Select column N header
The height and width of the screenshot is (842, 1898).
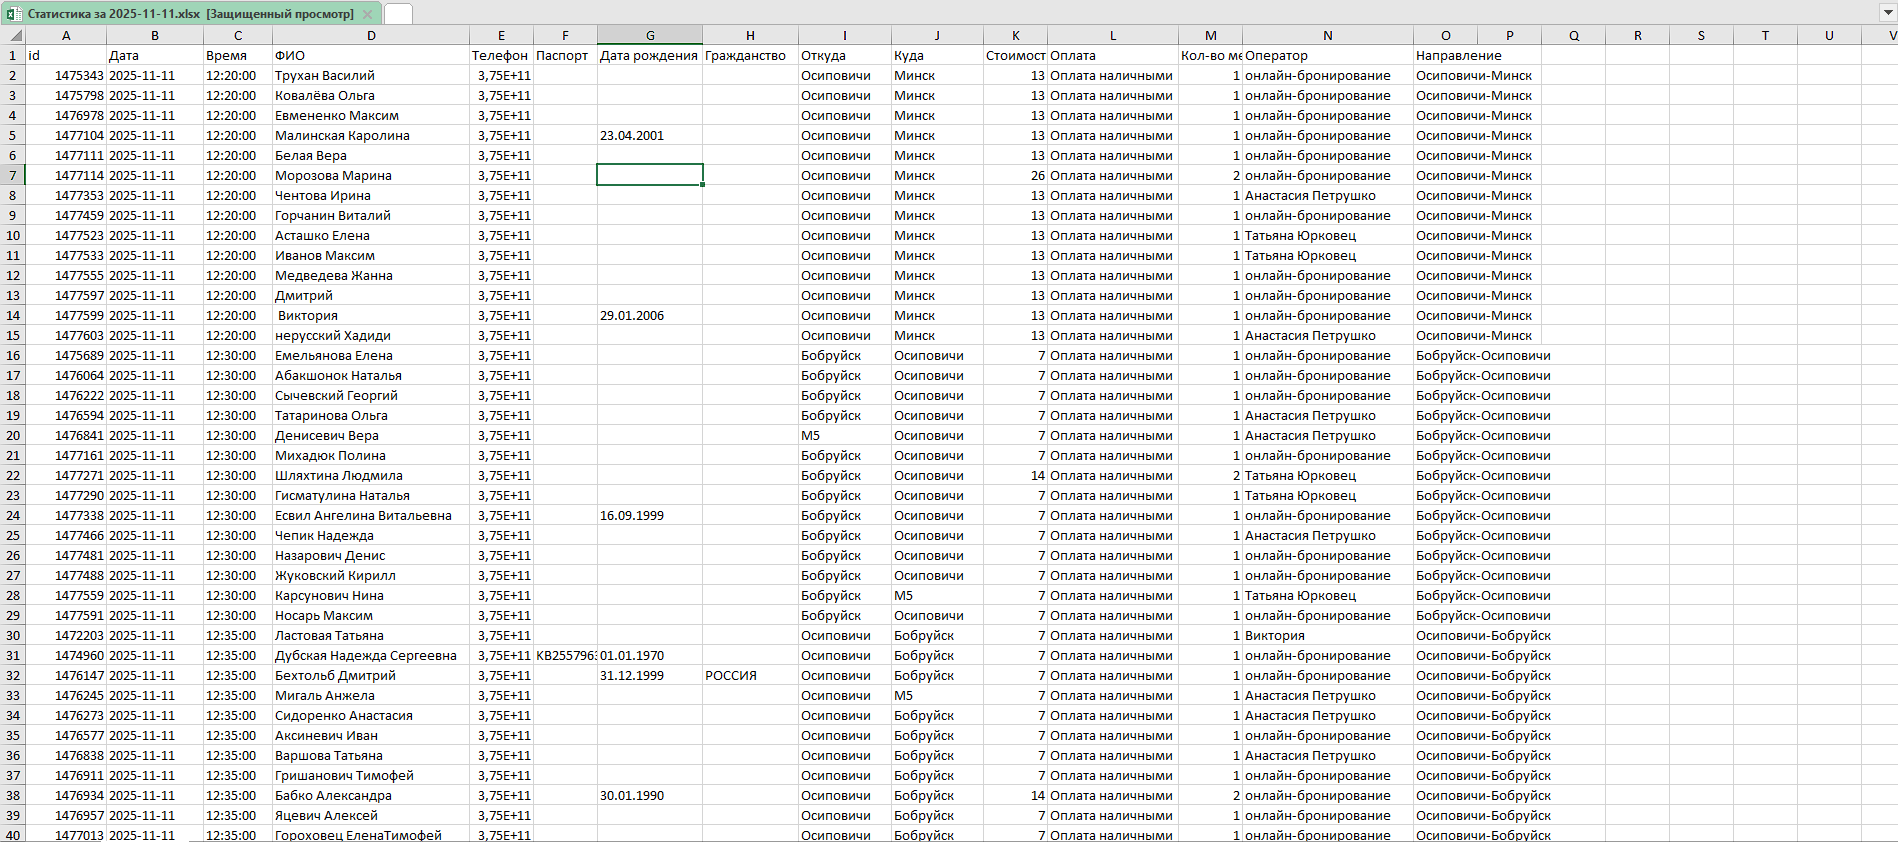tap(1327, 35)
